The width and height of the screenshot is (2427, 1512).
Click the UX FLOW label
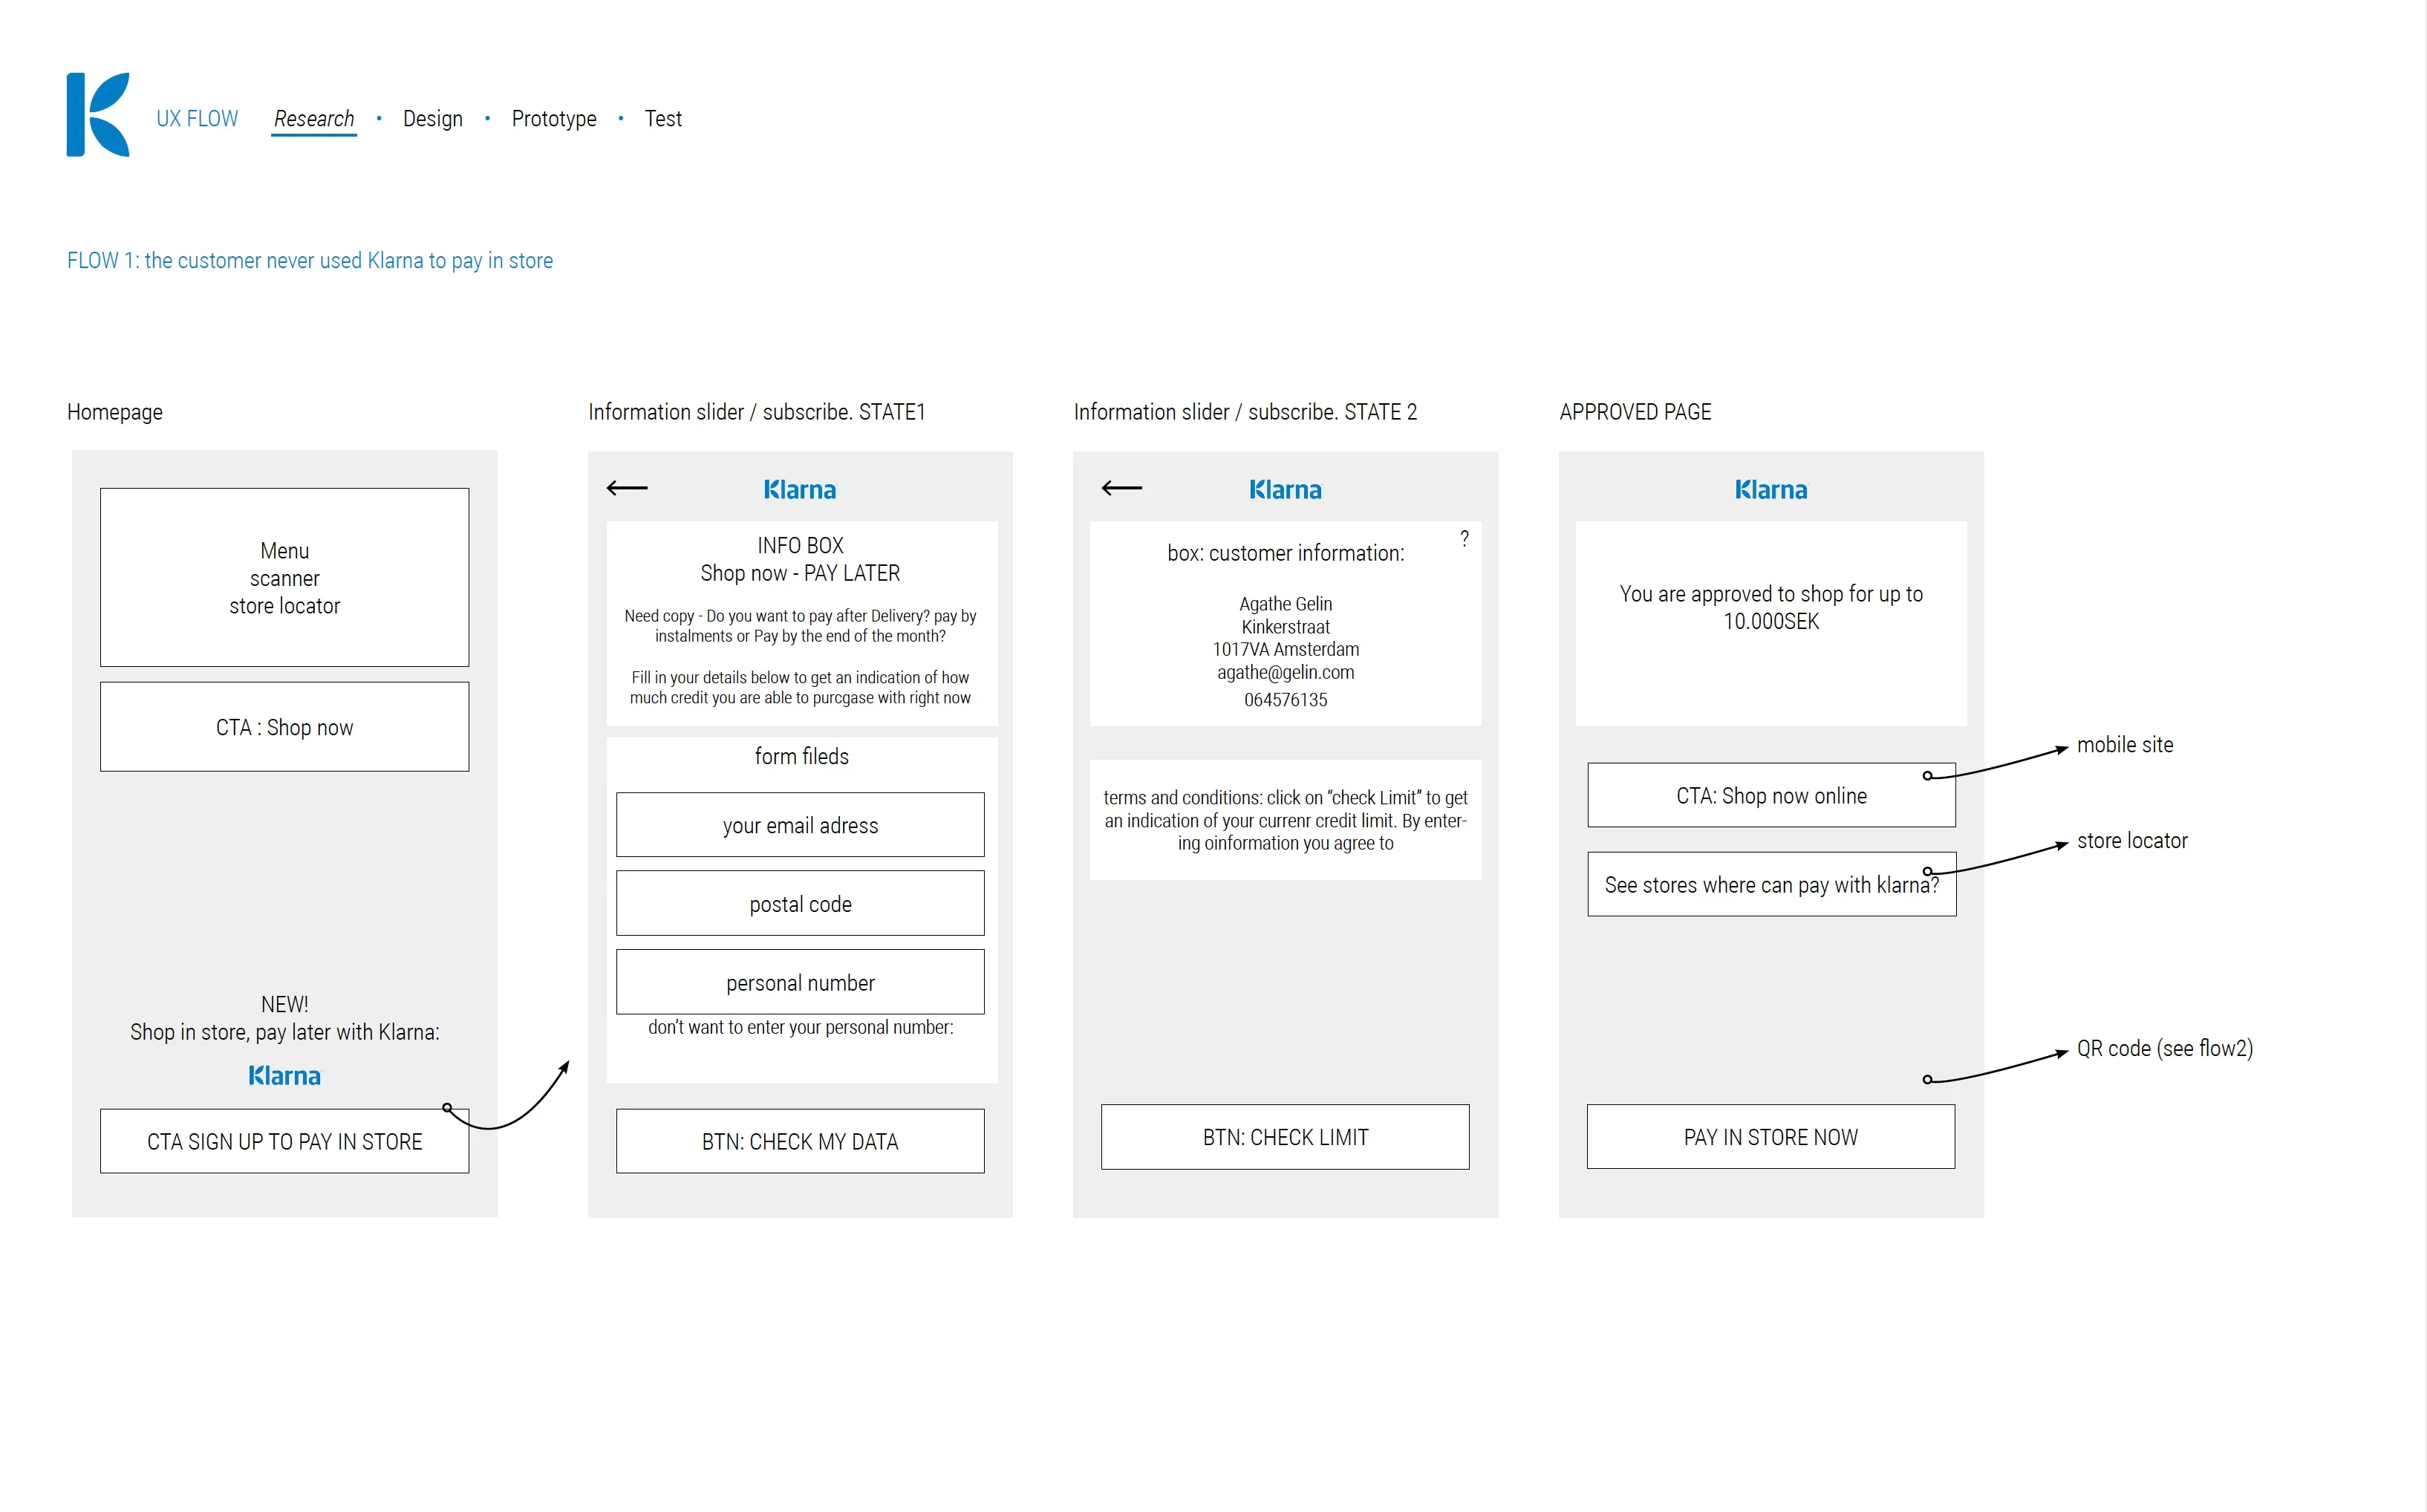[197, 119]
